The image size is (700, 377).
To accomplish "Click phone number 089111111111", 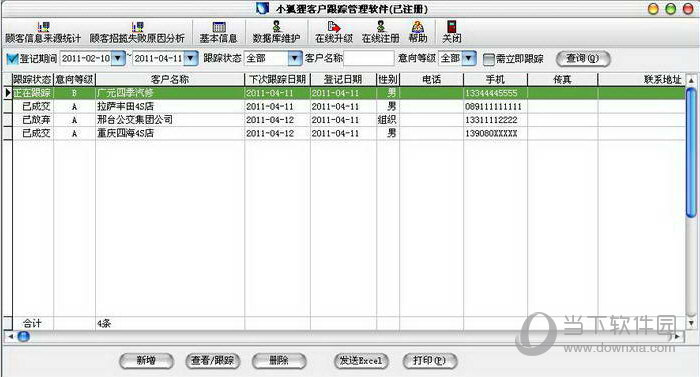I will tap(493, 106).
